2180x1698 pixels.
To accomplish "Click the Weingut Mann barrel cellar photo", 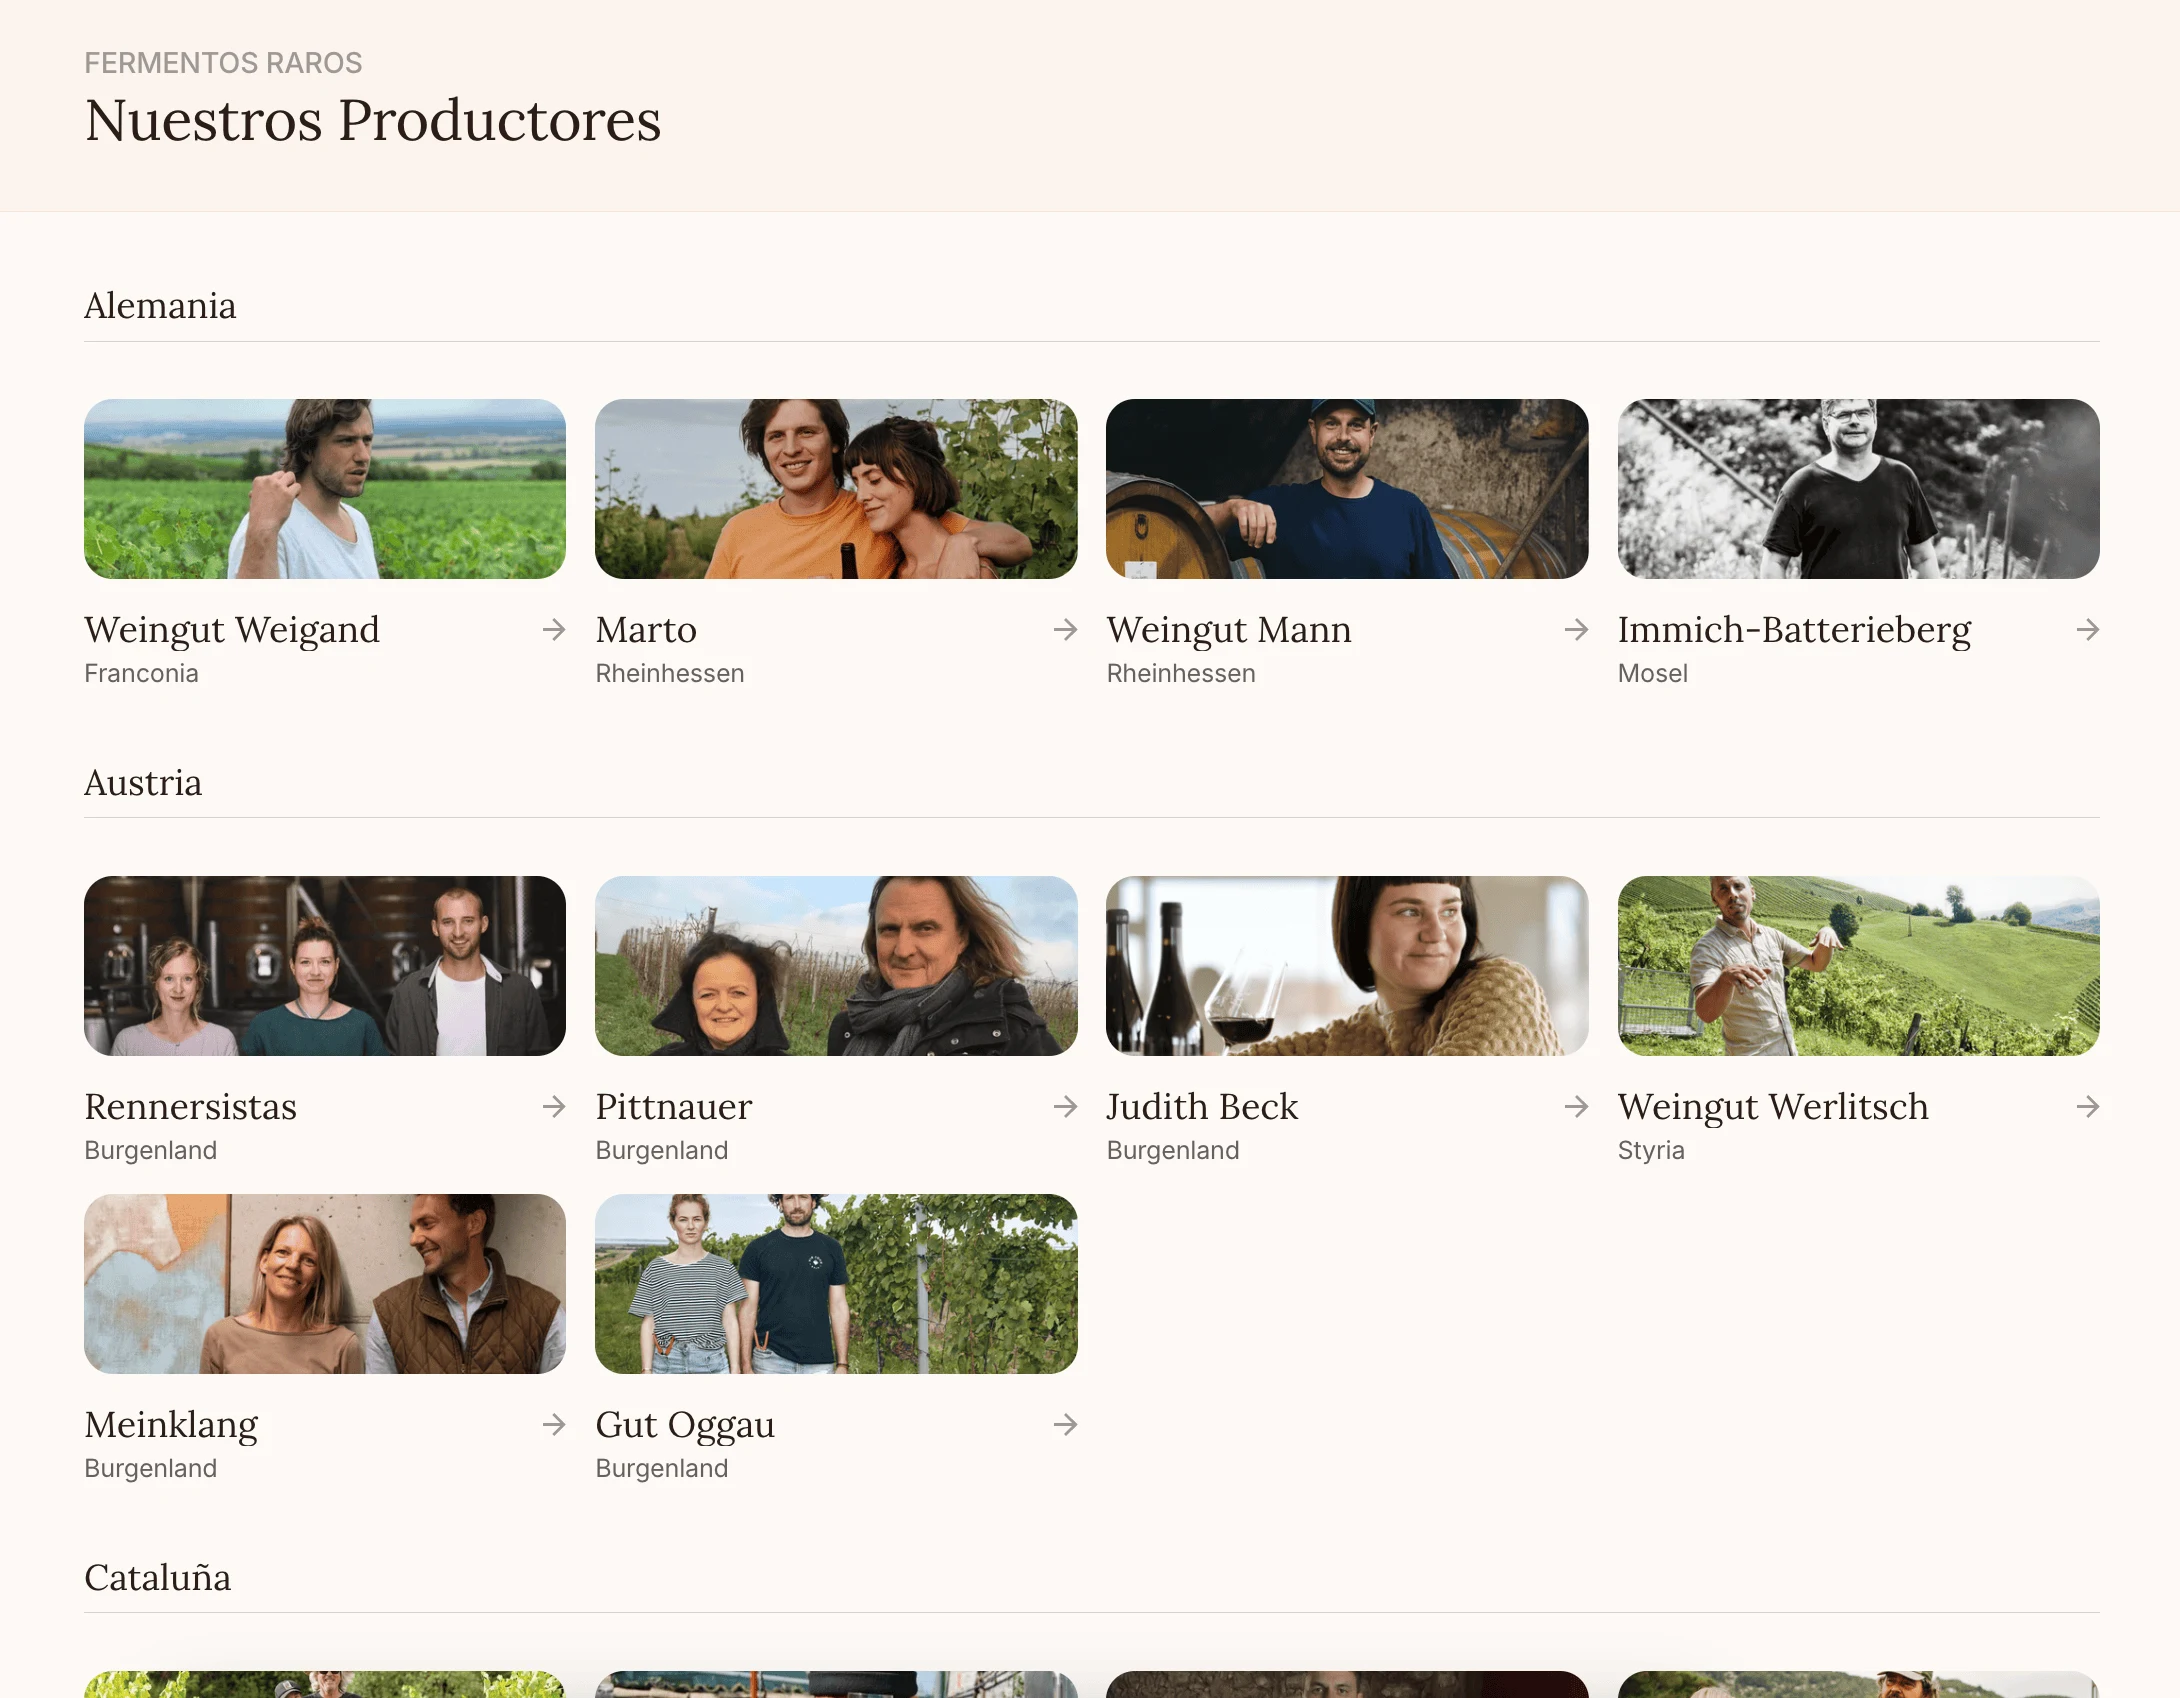I will click(1347, 489).
